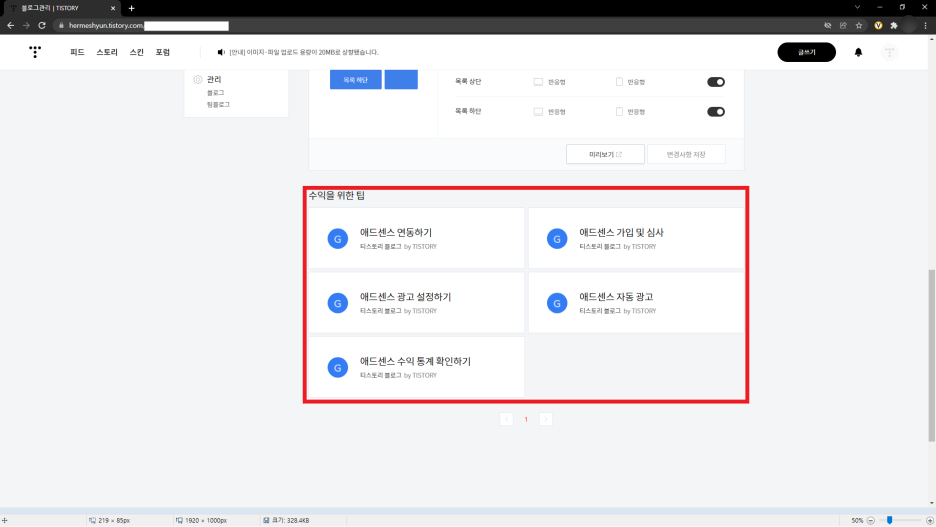This screenshot has width=936, height=527.
Task: Click the 관리 section heading in sidebar
Action: (214, 79)
